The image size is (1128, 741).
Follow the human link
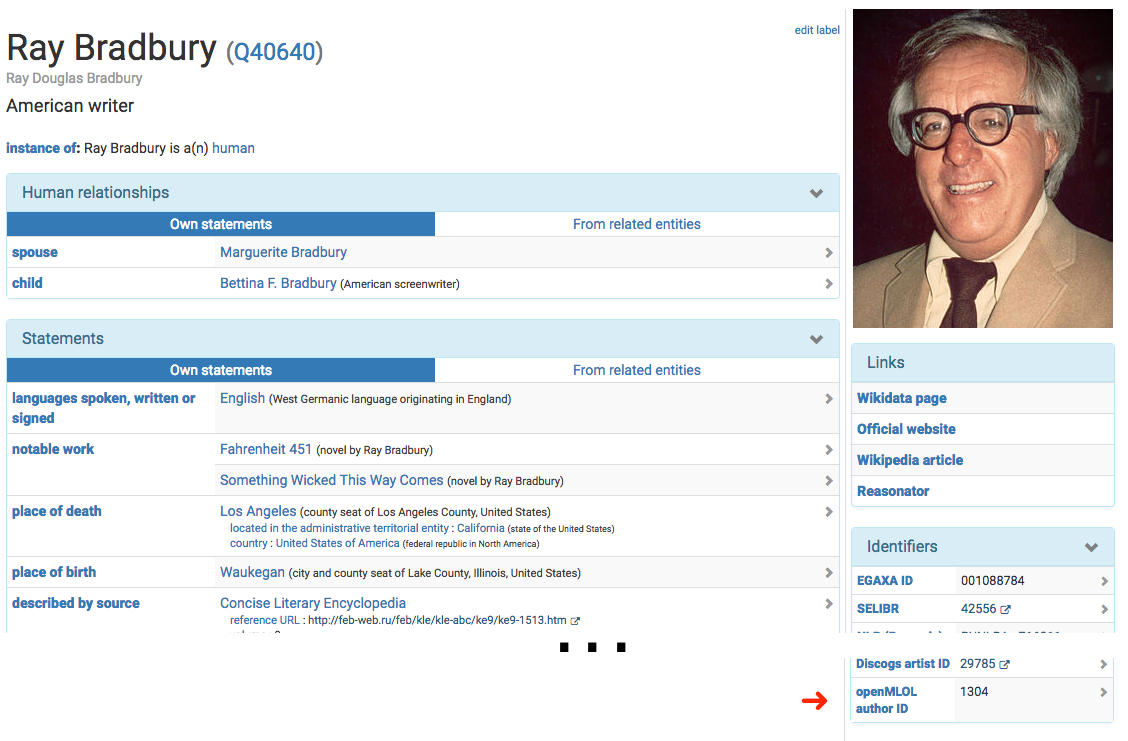233,148
